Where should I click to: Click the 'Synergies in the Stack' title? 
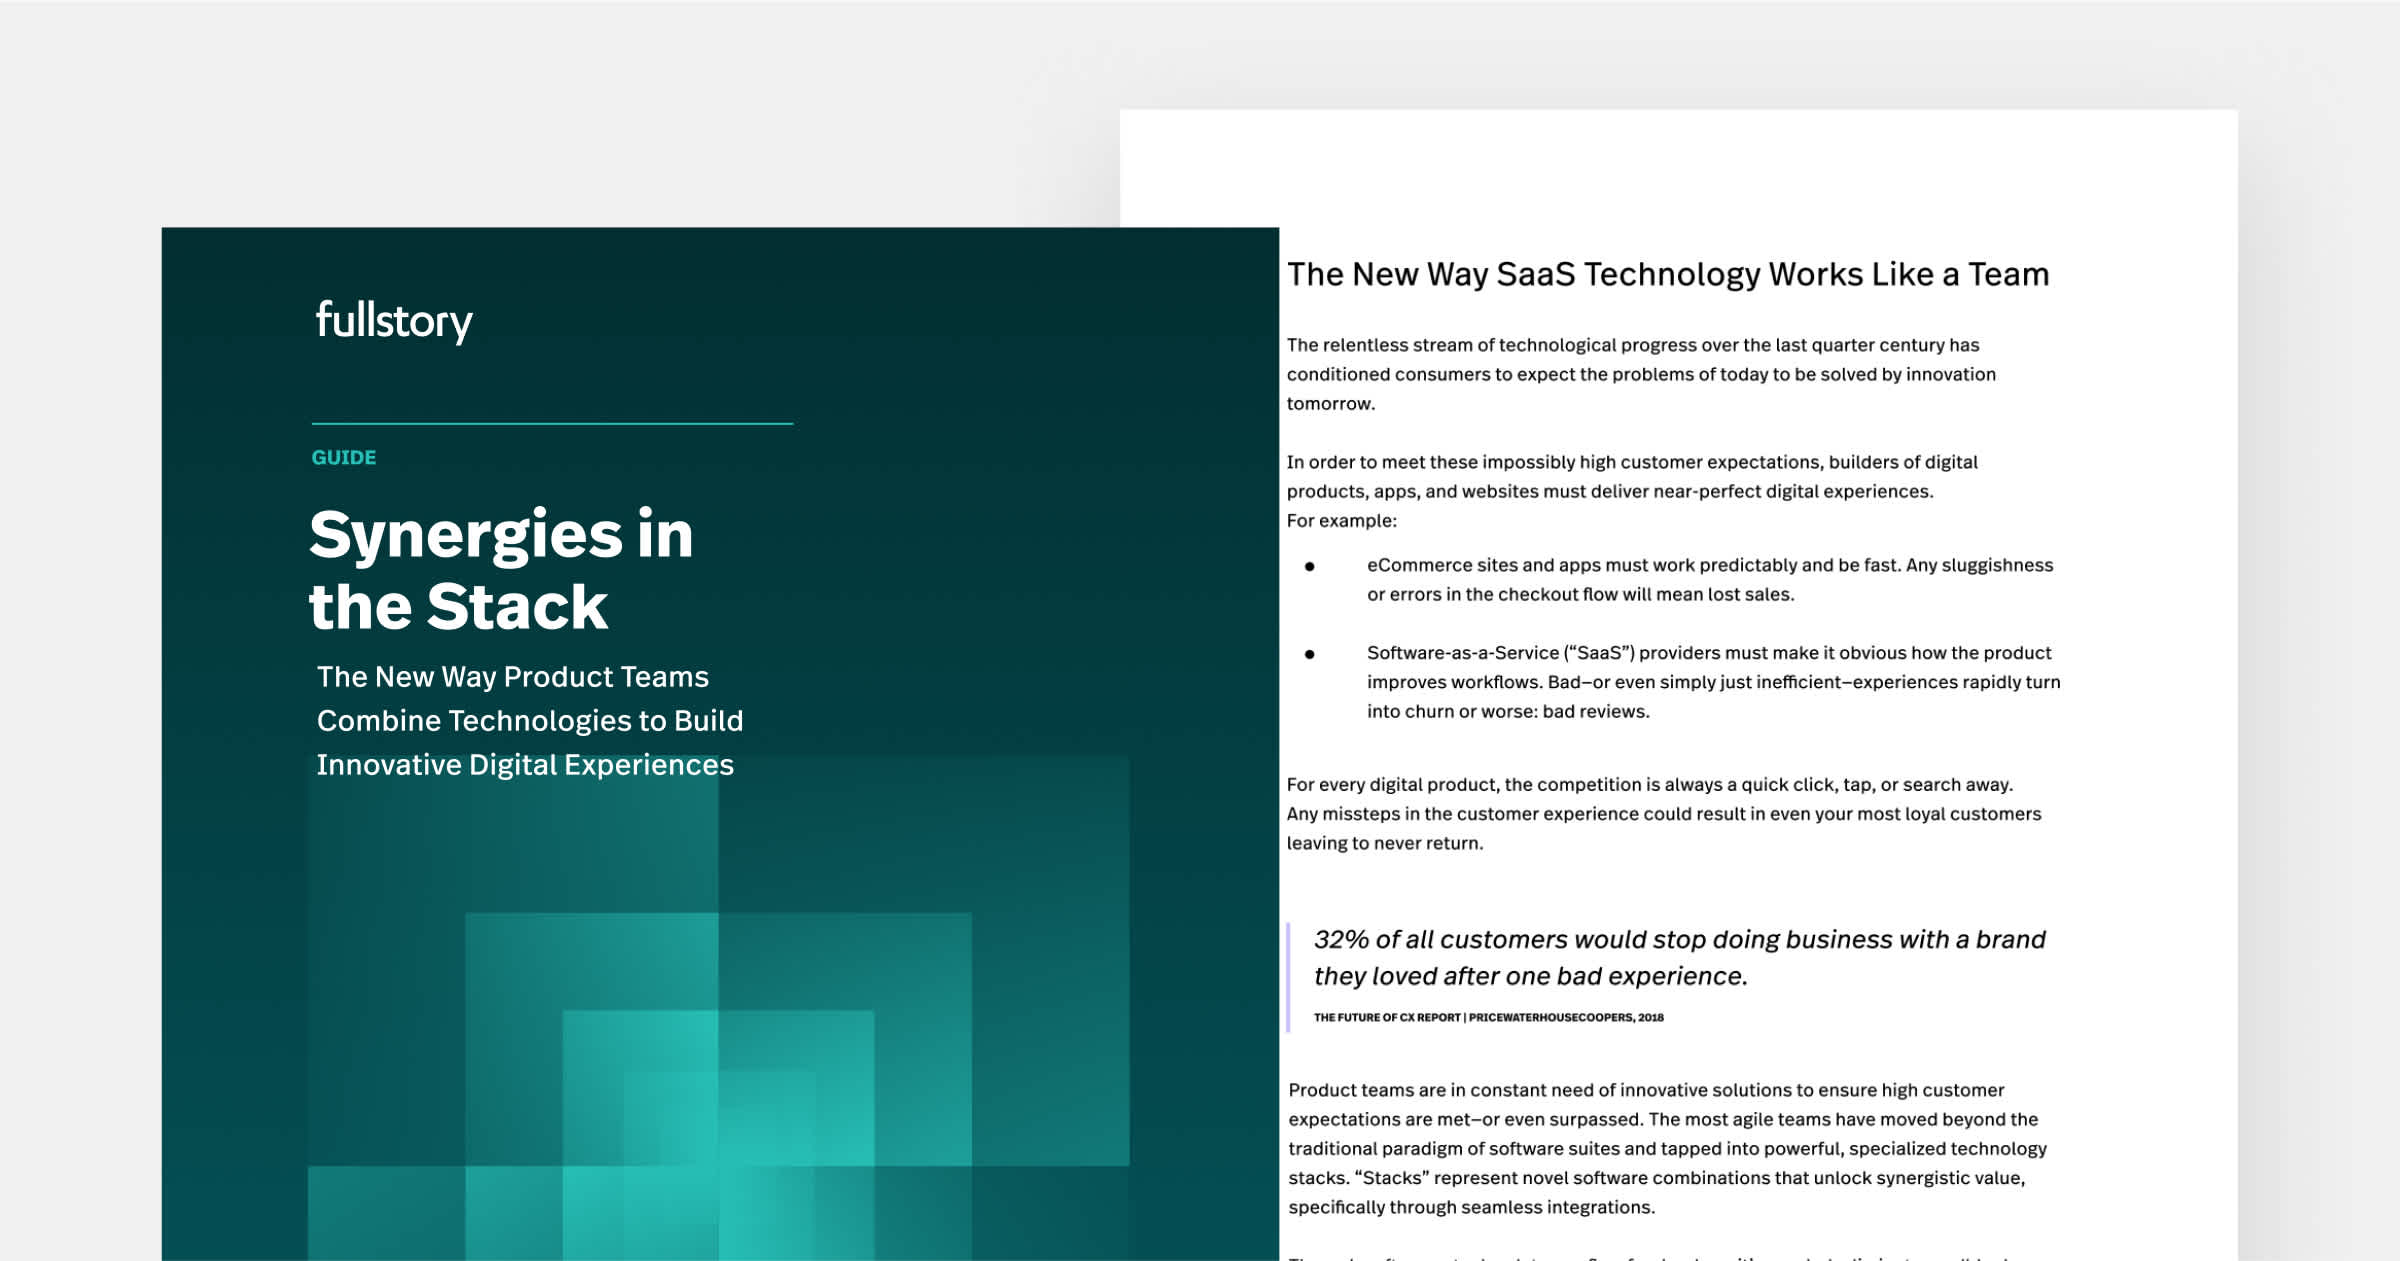(501, 570)
